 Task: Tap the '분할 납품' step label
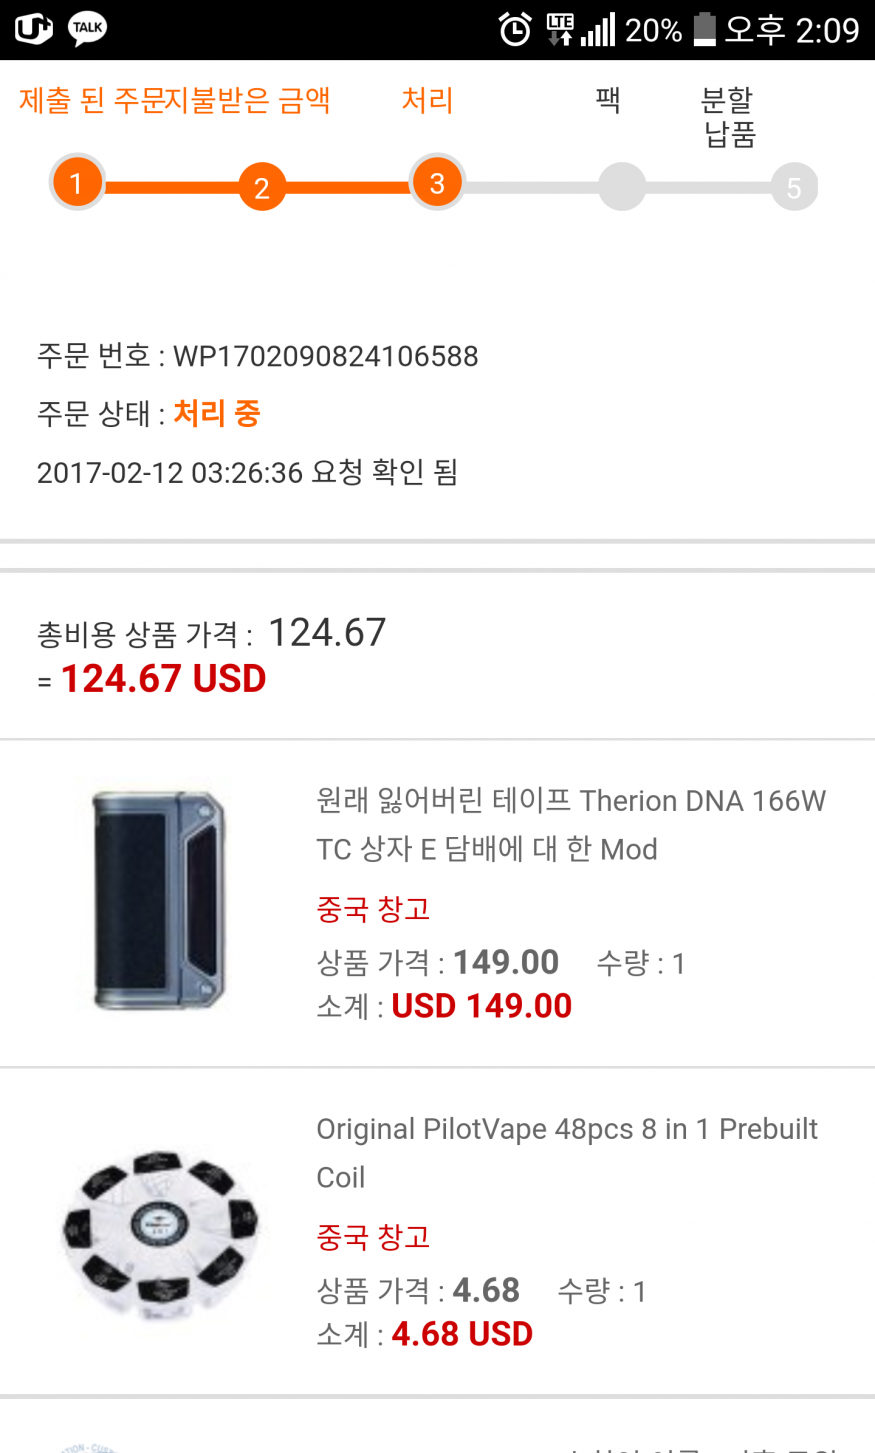728,117
